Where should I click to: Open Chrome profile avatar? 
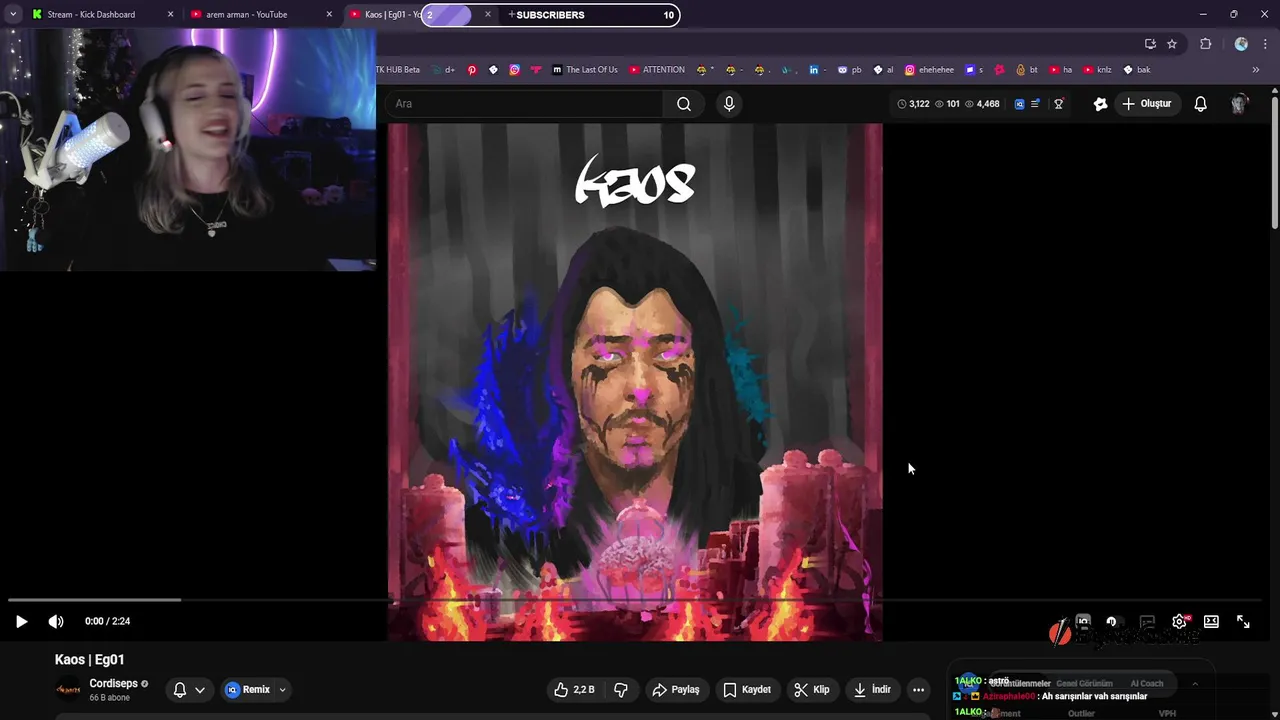click(x=1241, y=43)
